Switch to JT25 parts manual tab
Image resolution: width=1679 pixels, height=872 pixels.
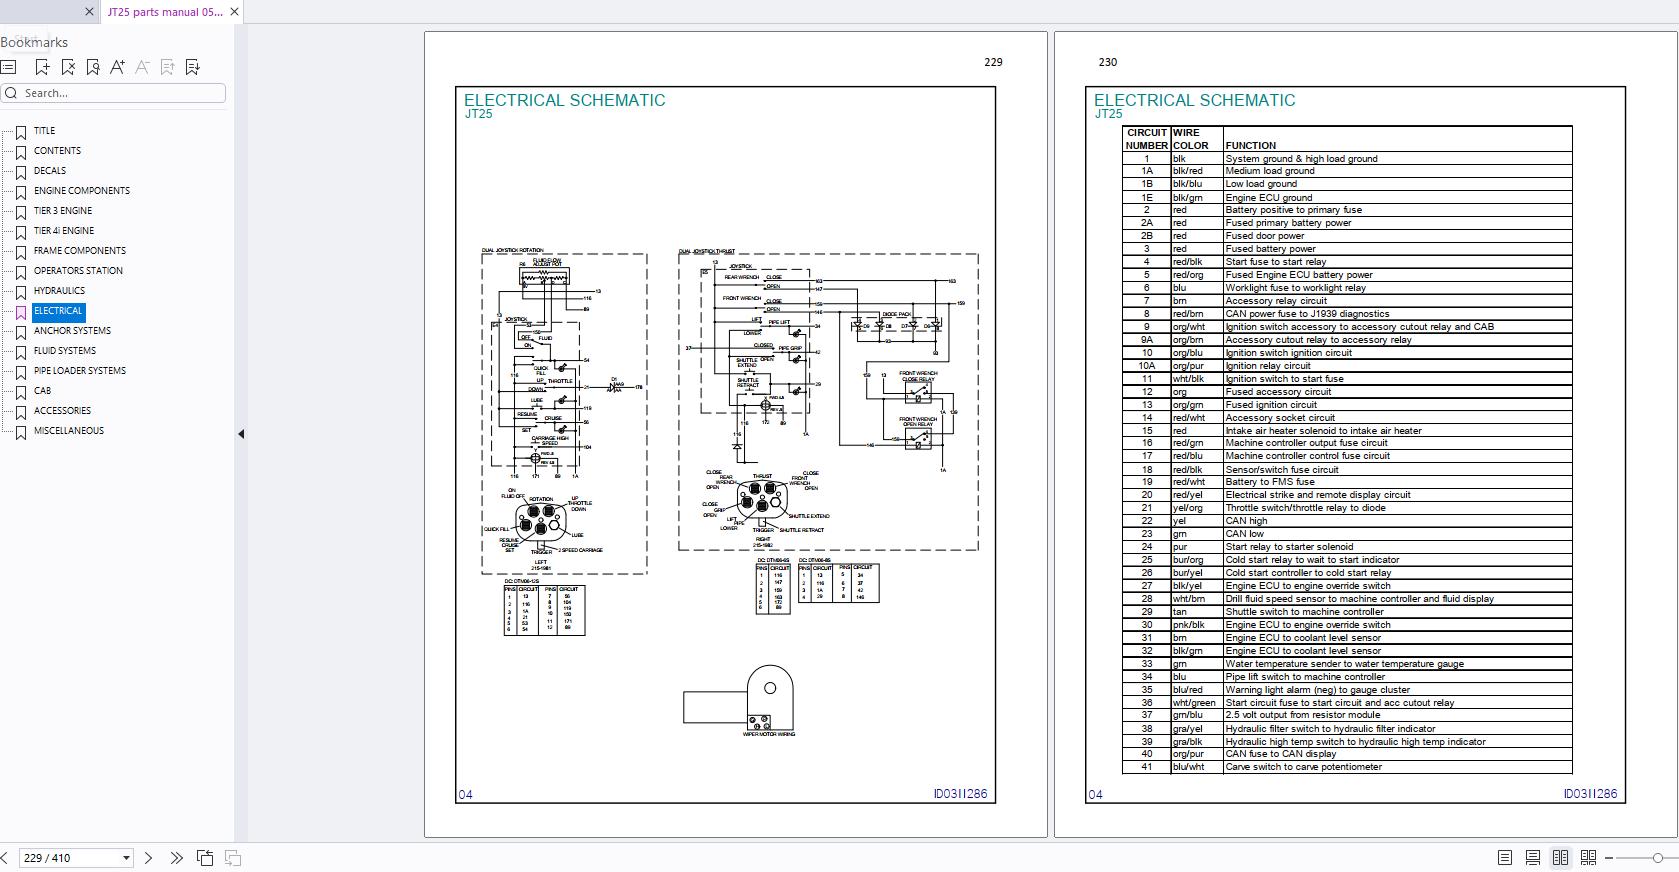165,12
